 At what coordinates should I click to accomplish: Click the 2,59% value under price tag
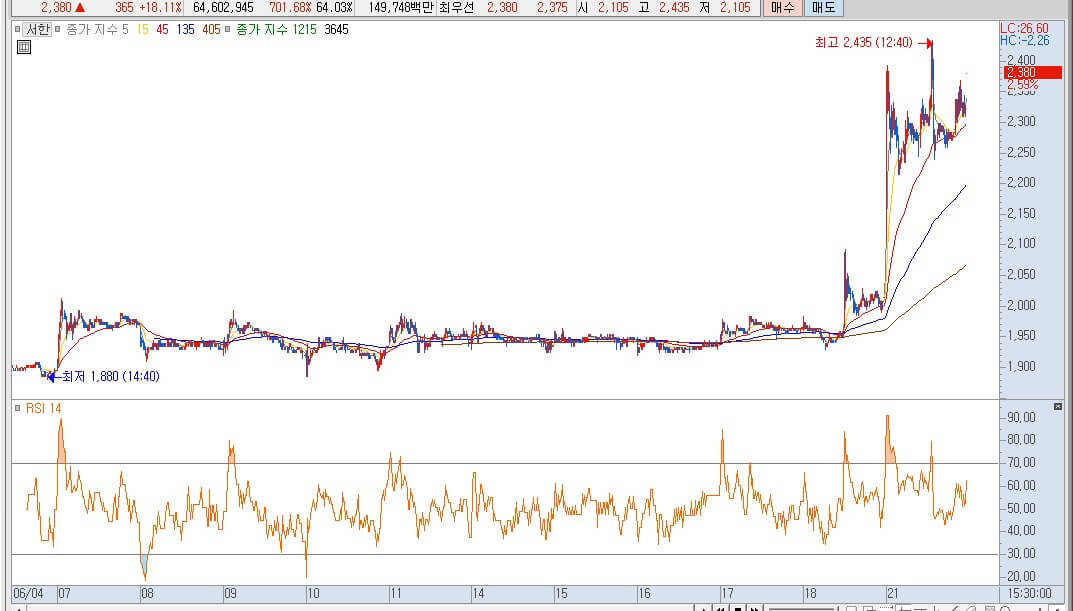click(x=1022, y=85)
